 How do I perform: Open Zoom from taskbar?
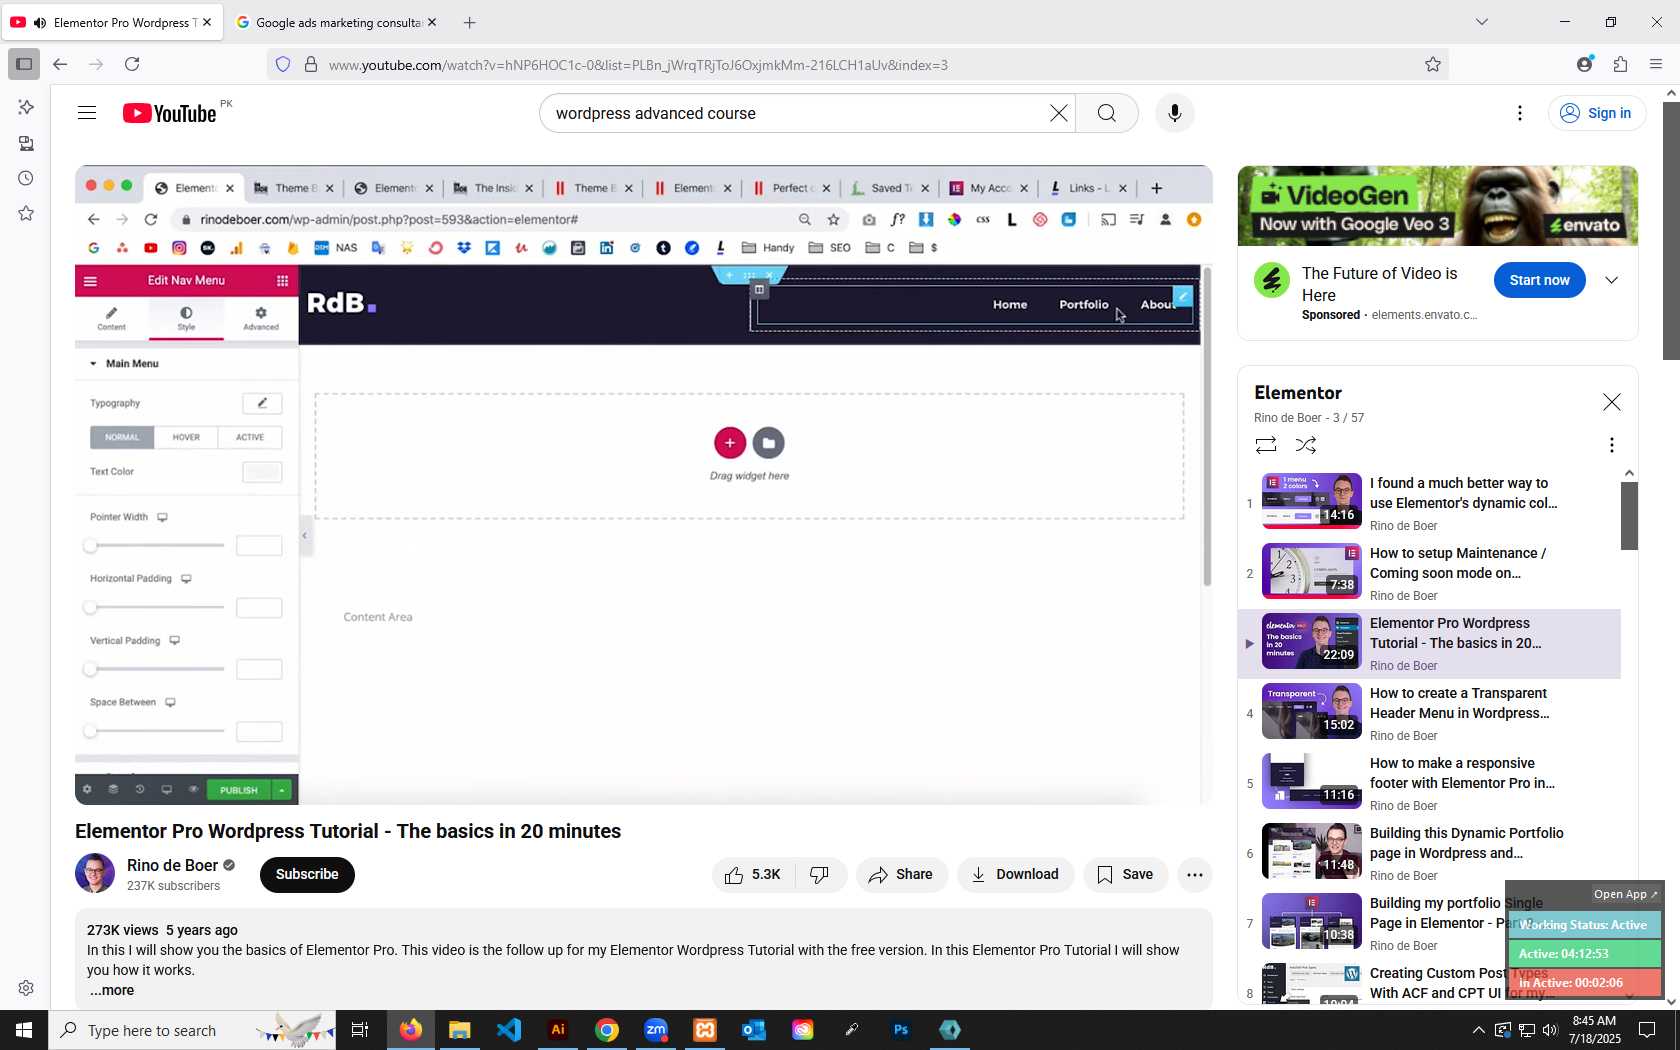point(656,1030)
